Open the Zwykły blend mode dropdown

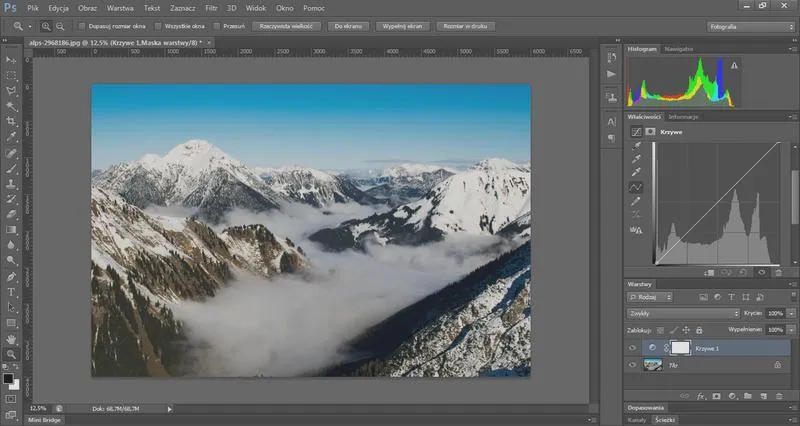[683, 313]
